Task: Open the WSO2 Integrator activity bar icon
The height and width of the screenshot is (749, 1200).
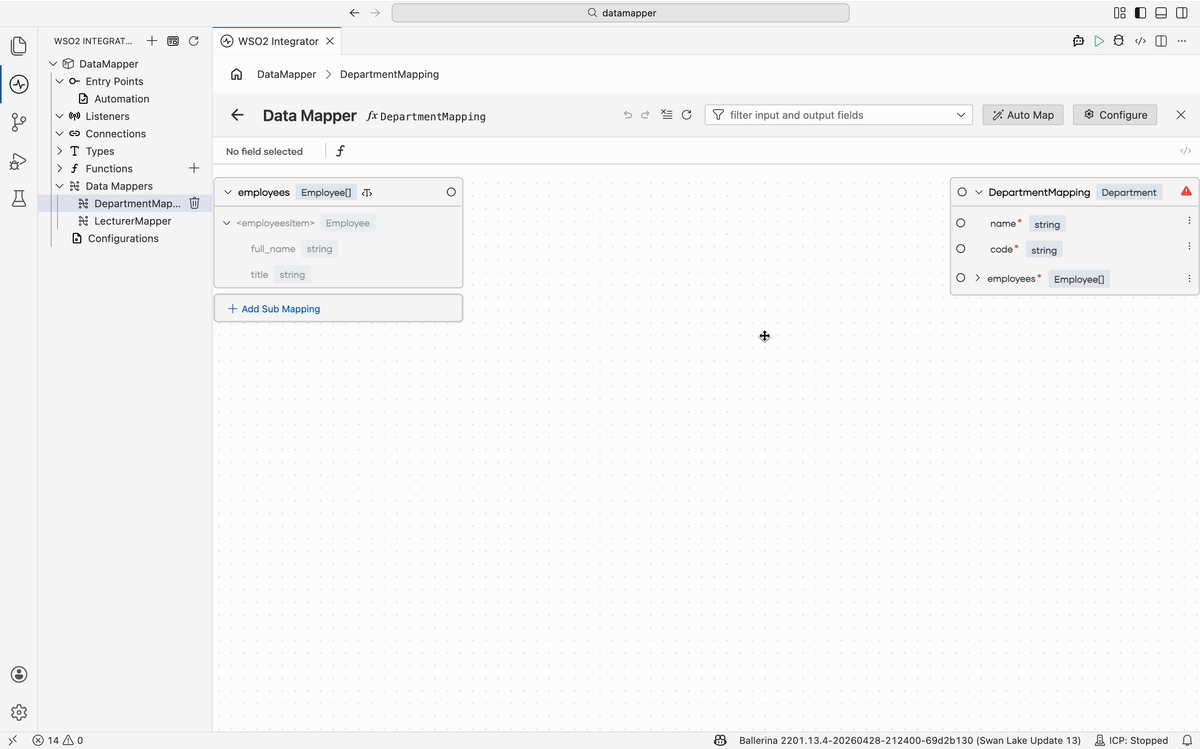Action: (18, 84)
